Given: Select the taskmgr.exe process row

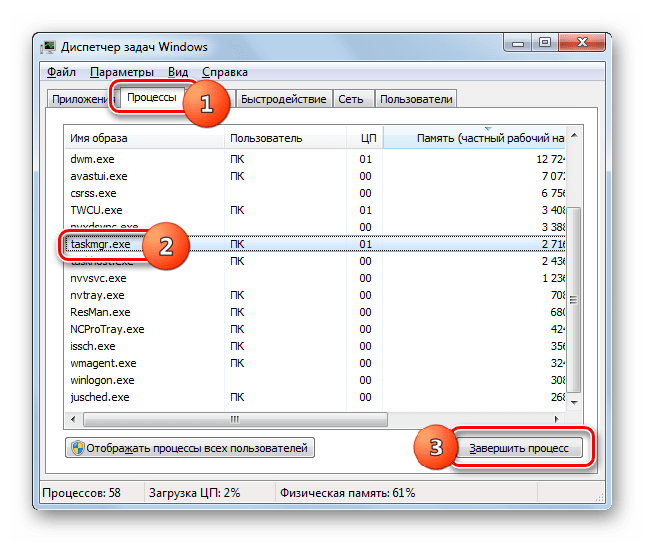Looking at the screenshot, I should [315, 244].
